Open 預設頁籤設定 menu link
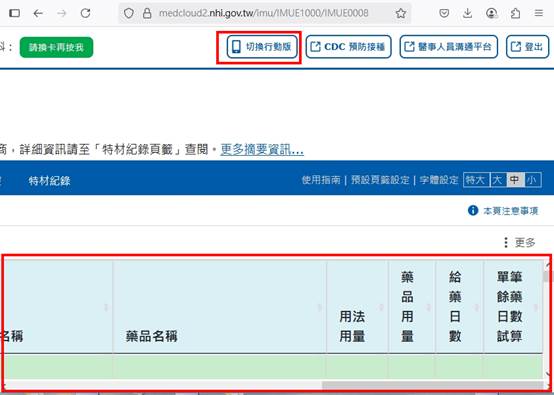Viewport: 554px width, 395px height. (x=380, y=180)
